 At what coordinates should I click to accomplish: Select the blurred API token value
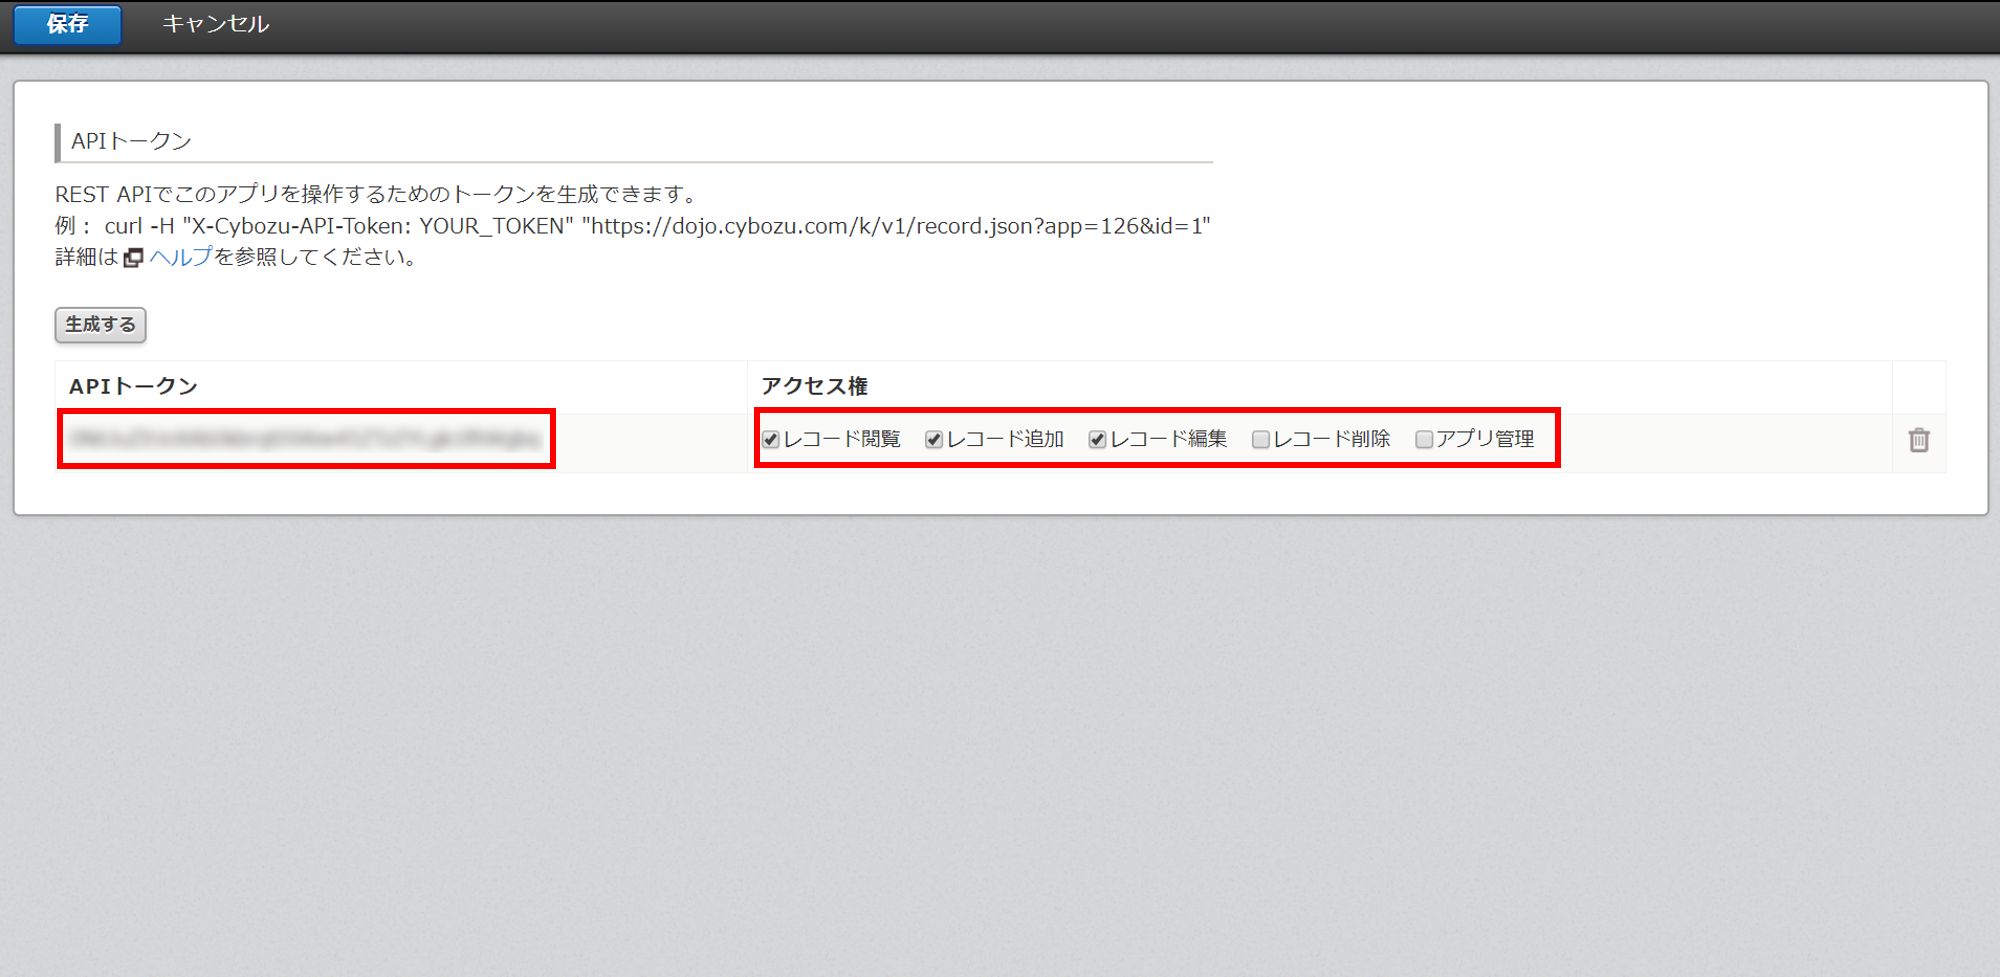pyautogui.click(x=307, y=439)
